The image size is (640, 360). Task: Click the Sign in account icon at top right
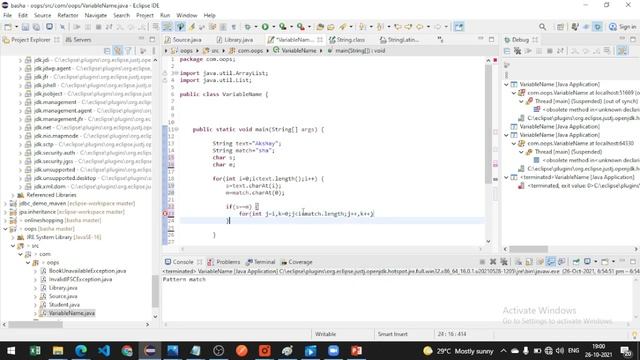tap(613, 27)
